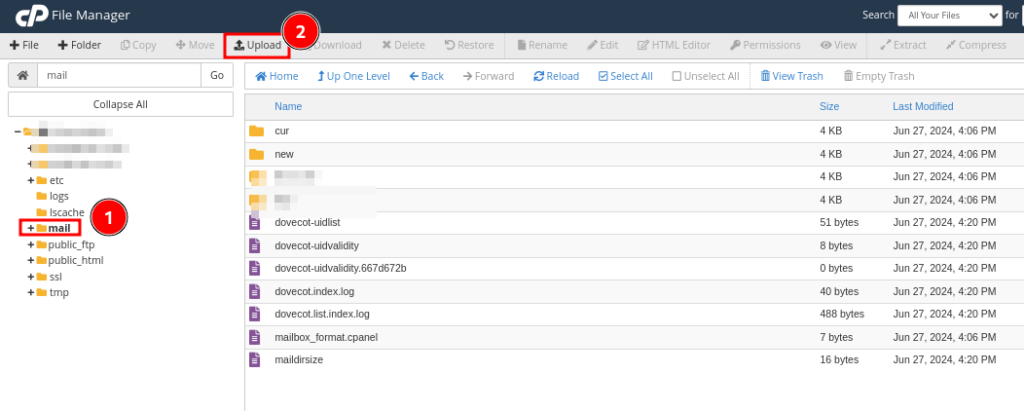Click the cPanel logo icon

[30, 16]
